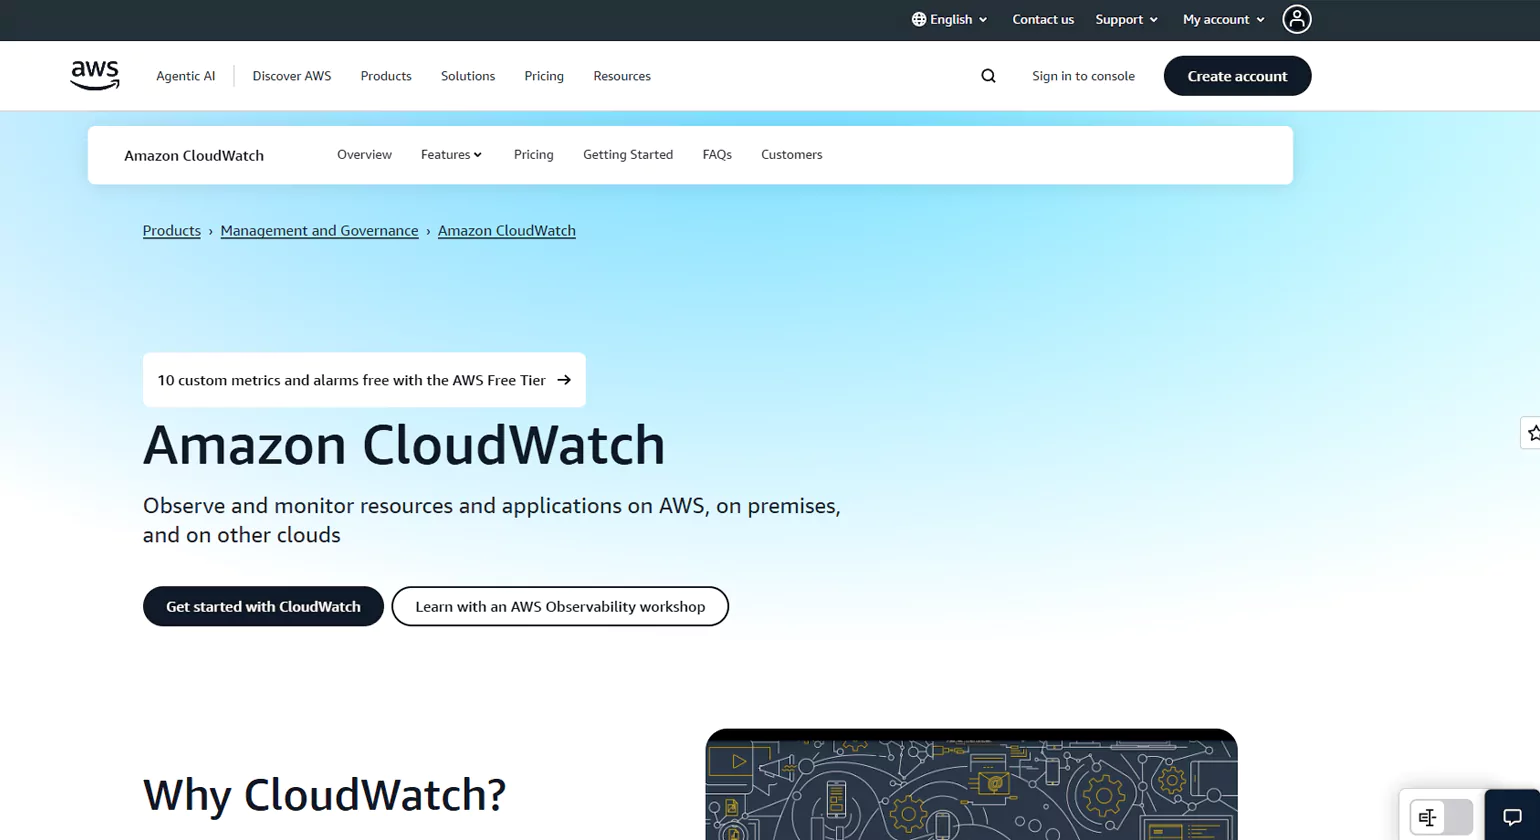Open the Management and Governance breadcrumb

pos(319,230)
